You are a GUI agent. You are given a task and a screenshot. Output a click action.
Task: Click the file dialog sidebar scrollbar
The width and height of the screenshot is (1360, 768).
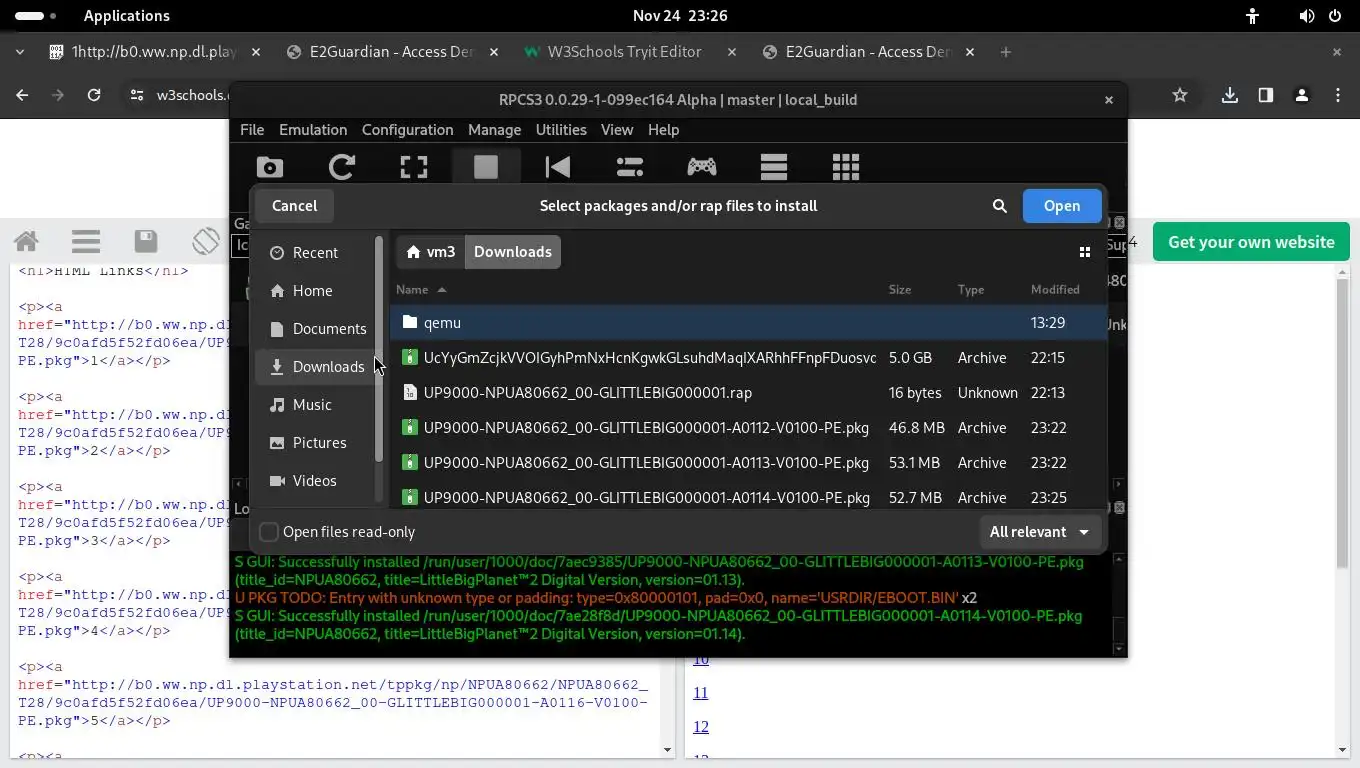(x=379, y=350)
